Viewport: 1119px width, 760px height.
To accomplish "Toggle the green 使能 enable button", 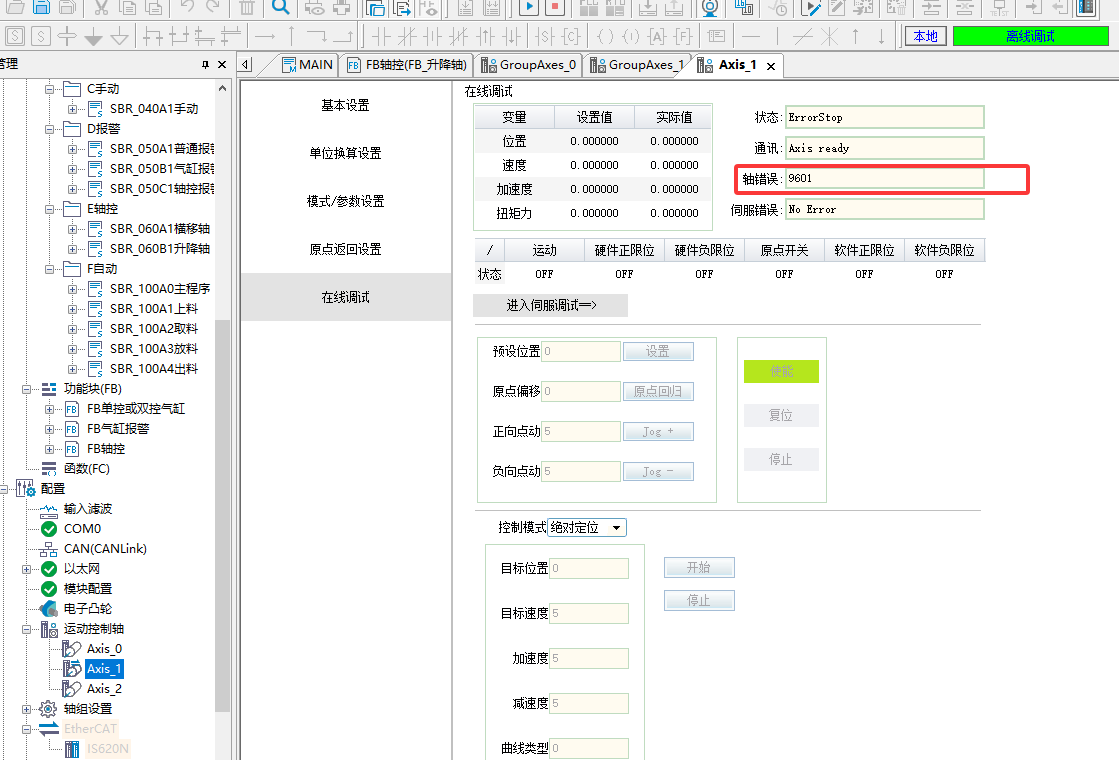I will [780, 371].
